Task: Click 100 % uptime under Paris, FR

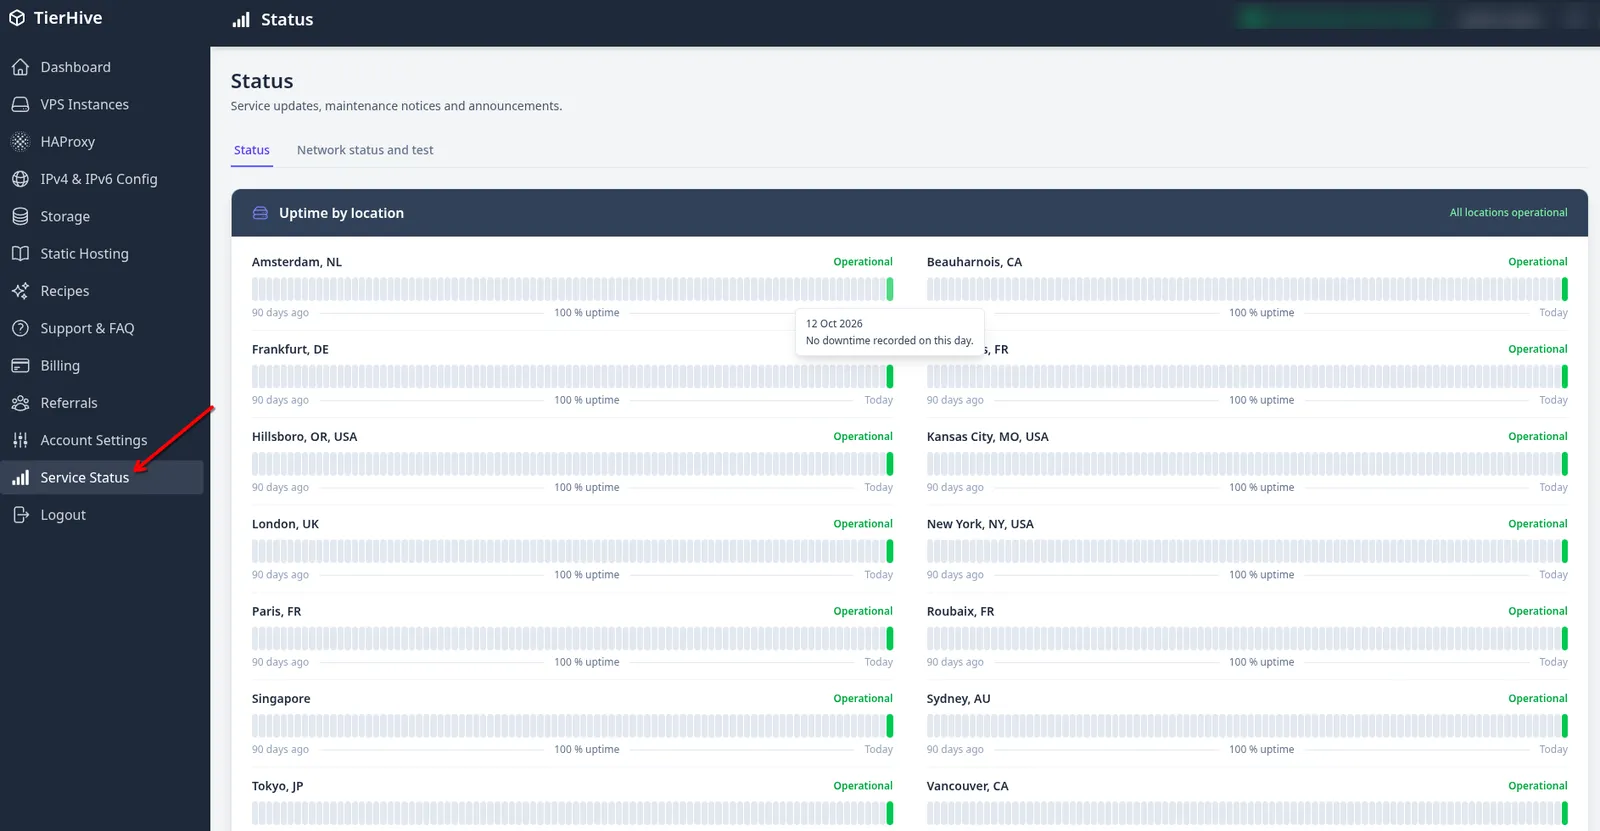Action: coord(587,662)
